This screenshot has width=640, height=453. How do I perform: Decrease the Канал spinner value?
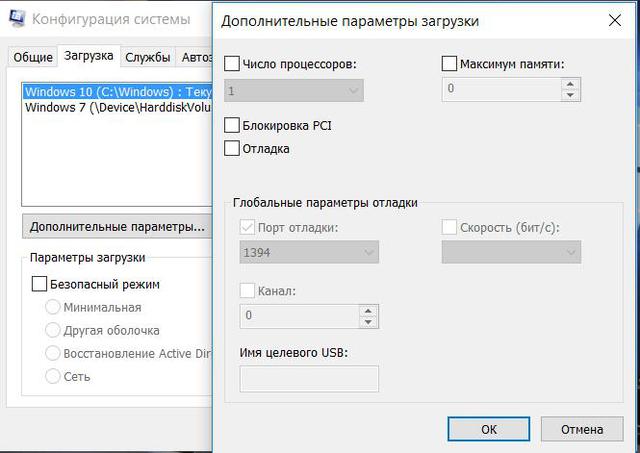coord(369,322)
